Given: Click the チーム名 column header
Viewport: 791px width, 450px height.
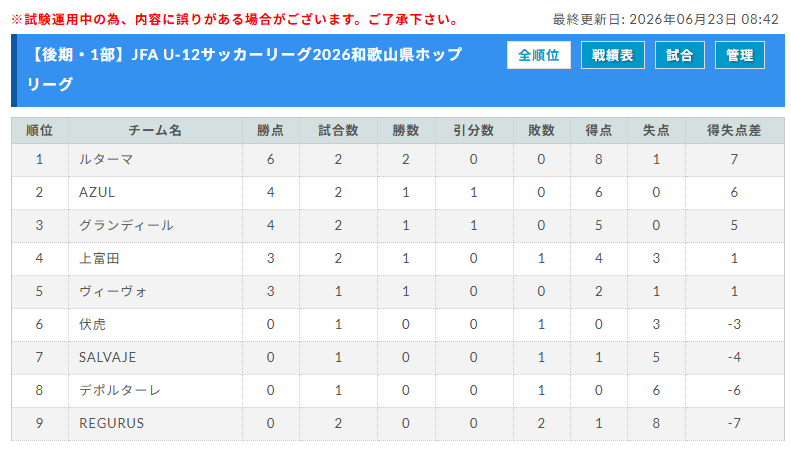Looking at the screenshot, I should (155, 131).
